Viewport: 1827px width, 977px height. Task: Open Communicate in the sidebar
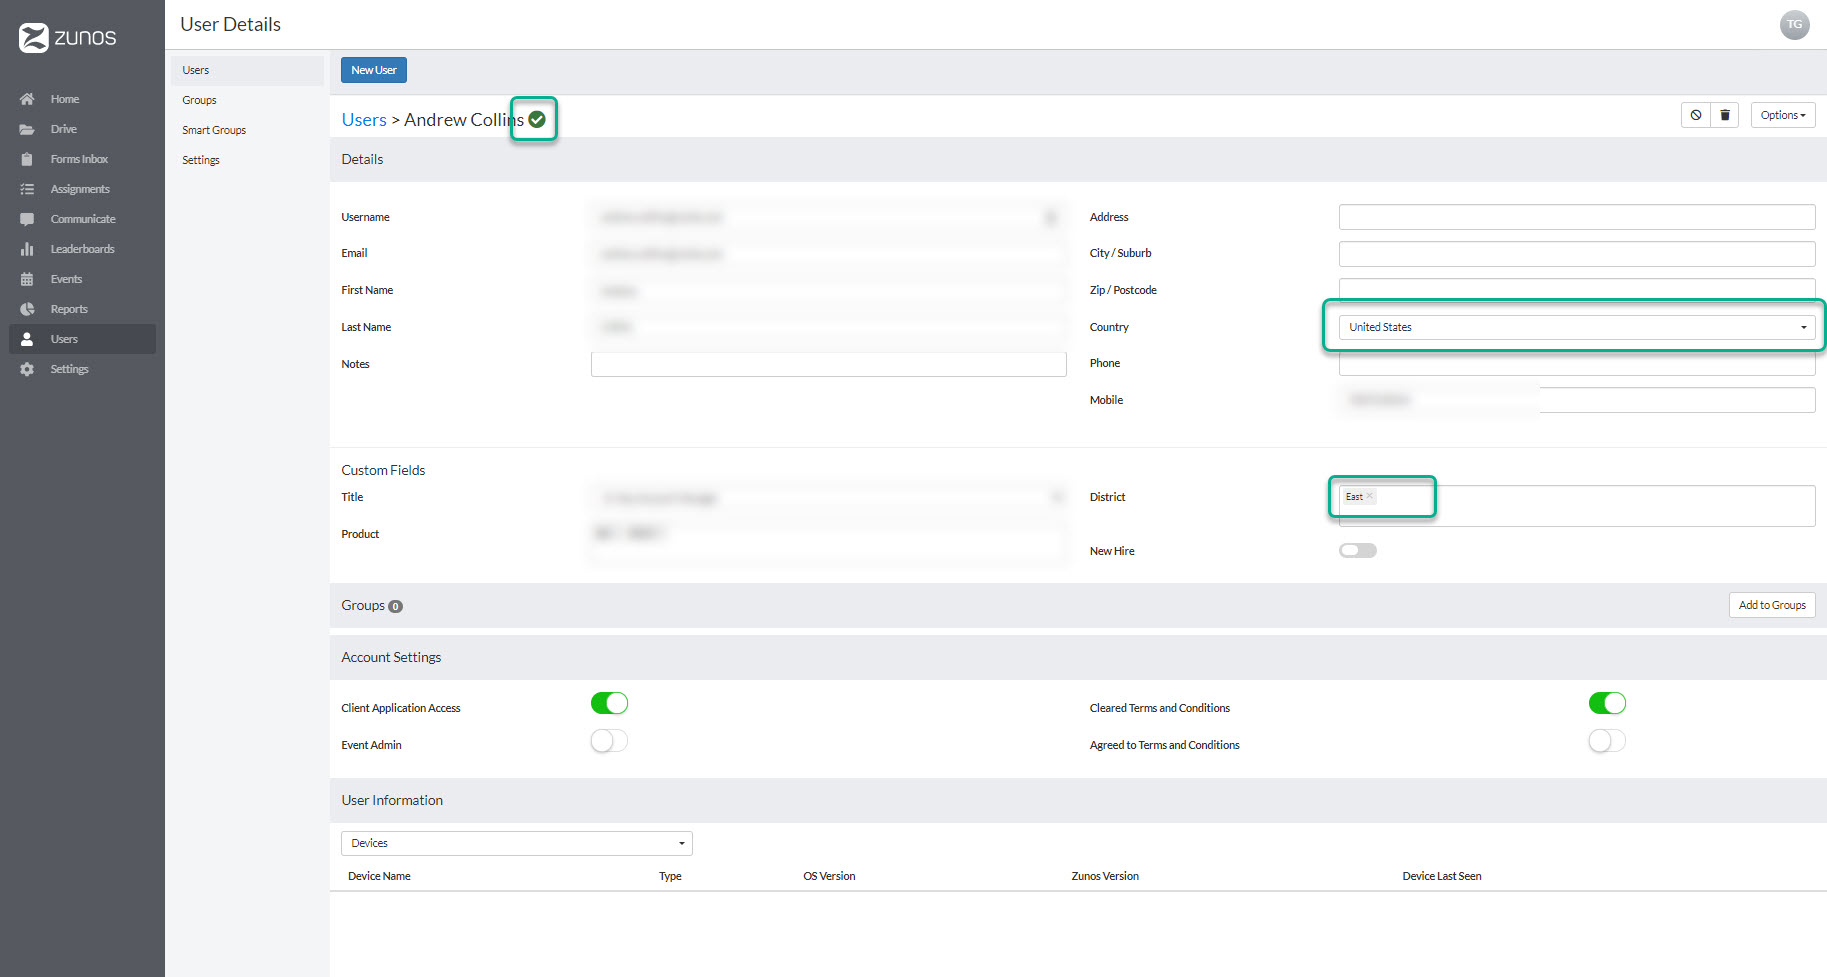(83, 219)
